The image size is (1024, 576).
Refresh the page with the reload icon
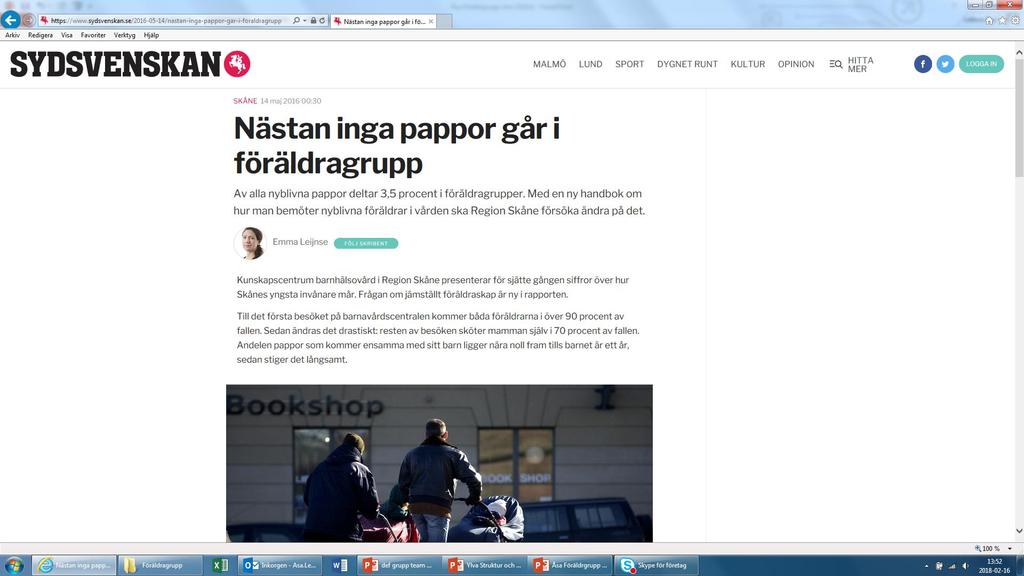tap(322, 21)
